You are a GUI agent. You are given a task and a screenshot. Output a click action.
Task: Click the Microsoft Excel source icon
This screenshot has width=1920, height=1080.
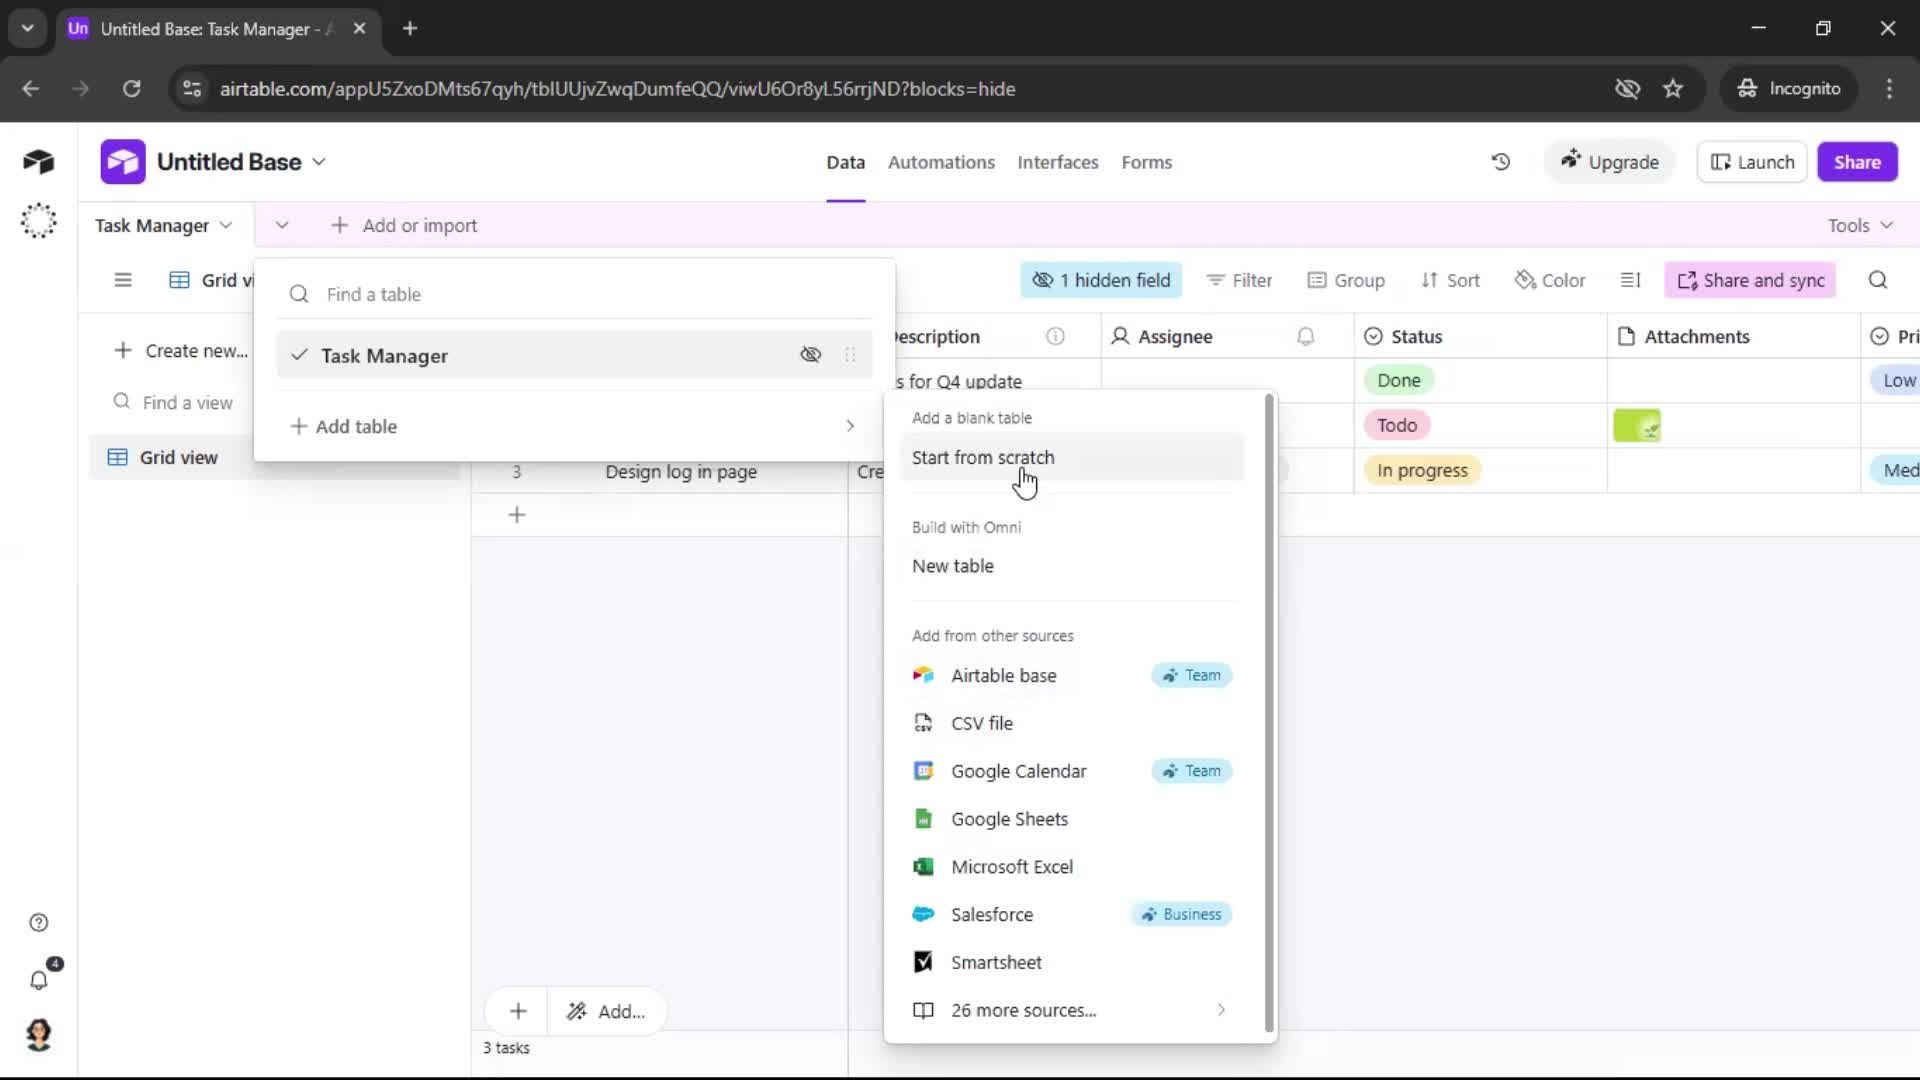[x=923, y=867]
